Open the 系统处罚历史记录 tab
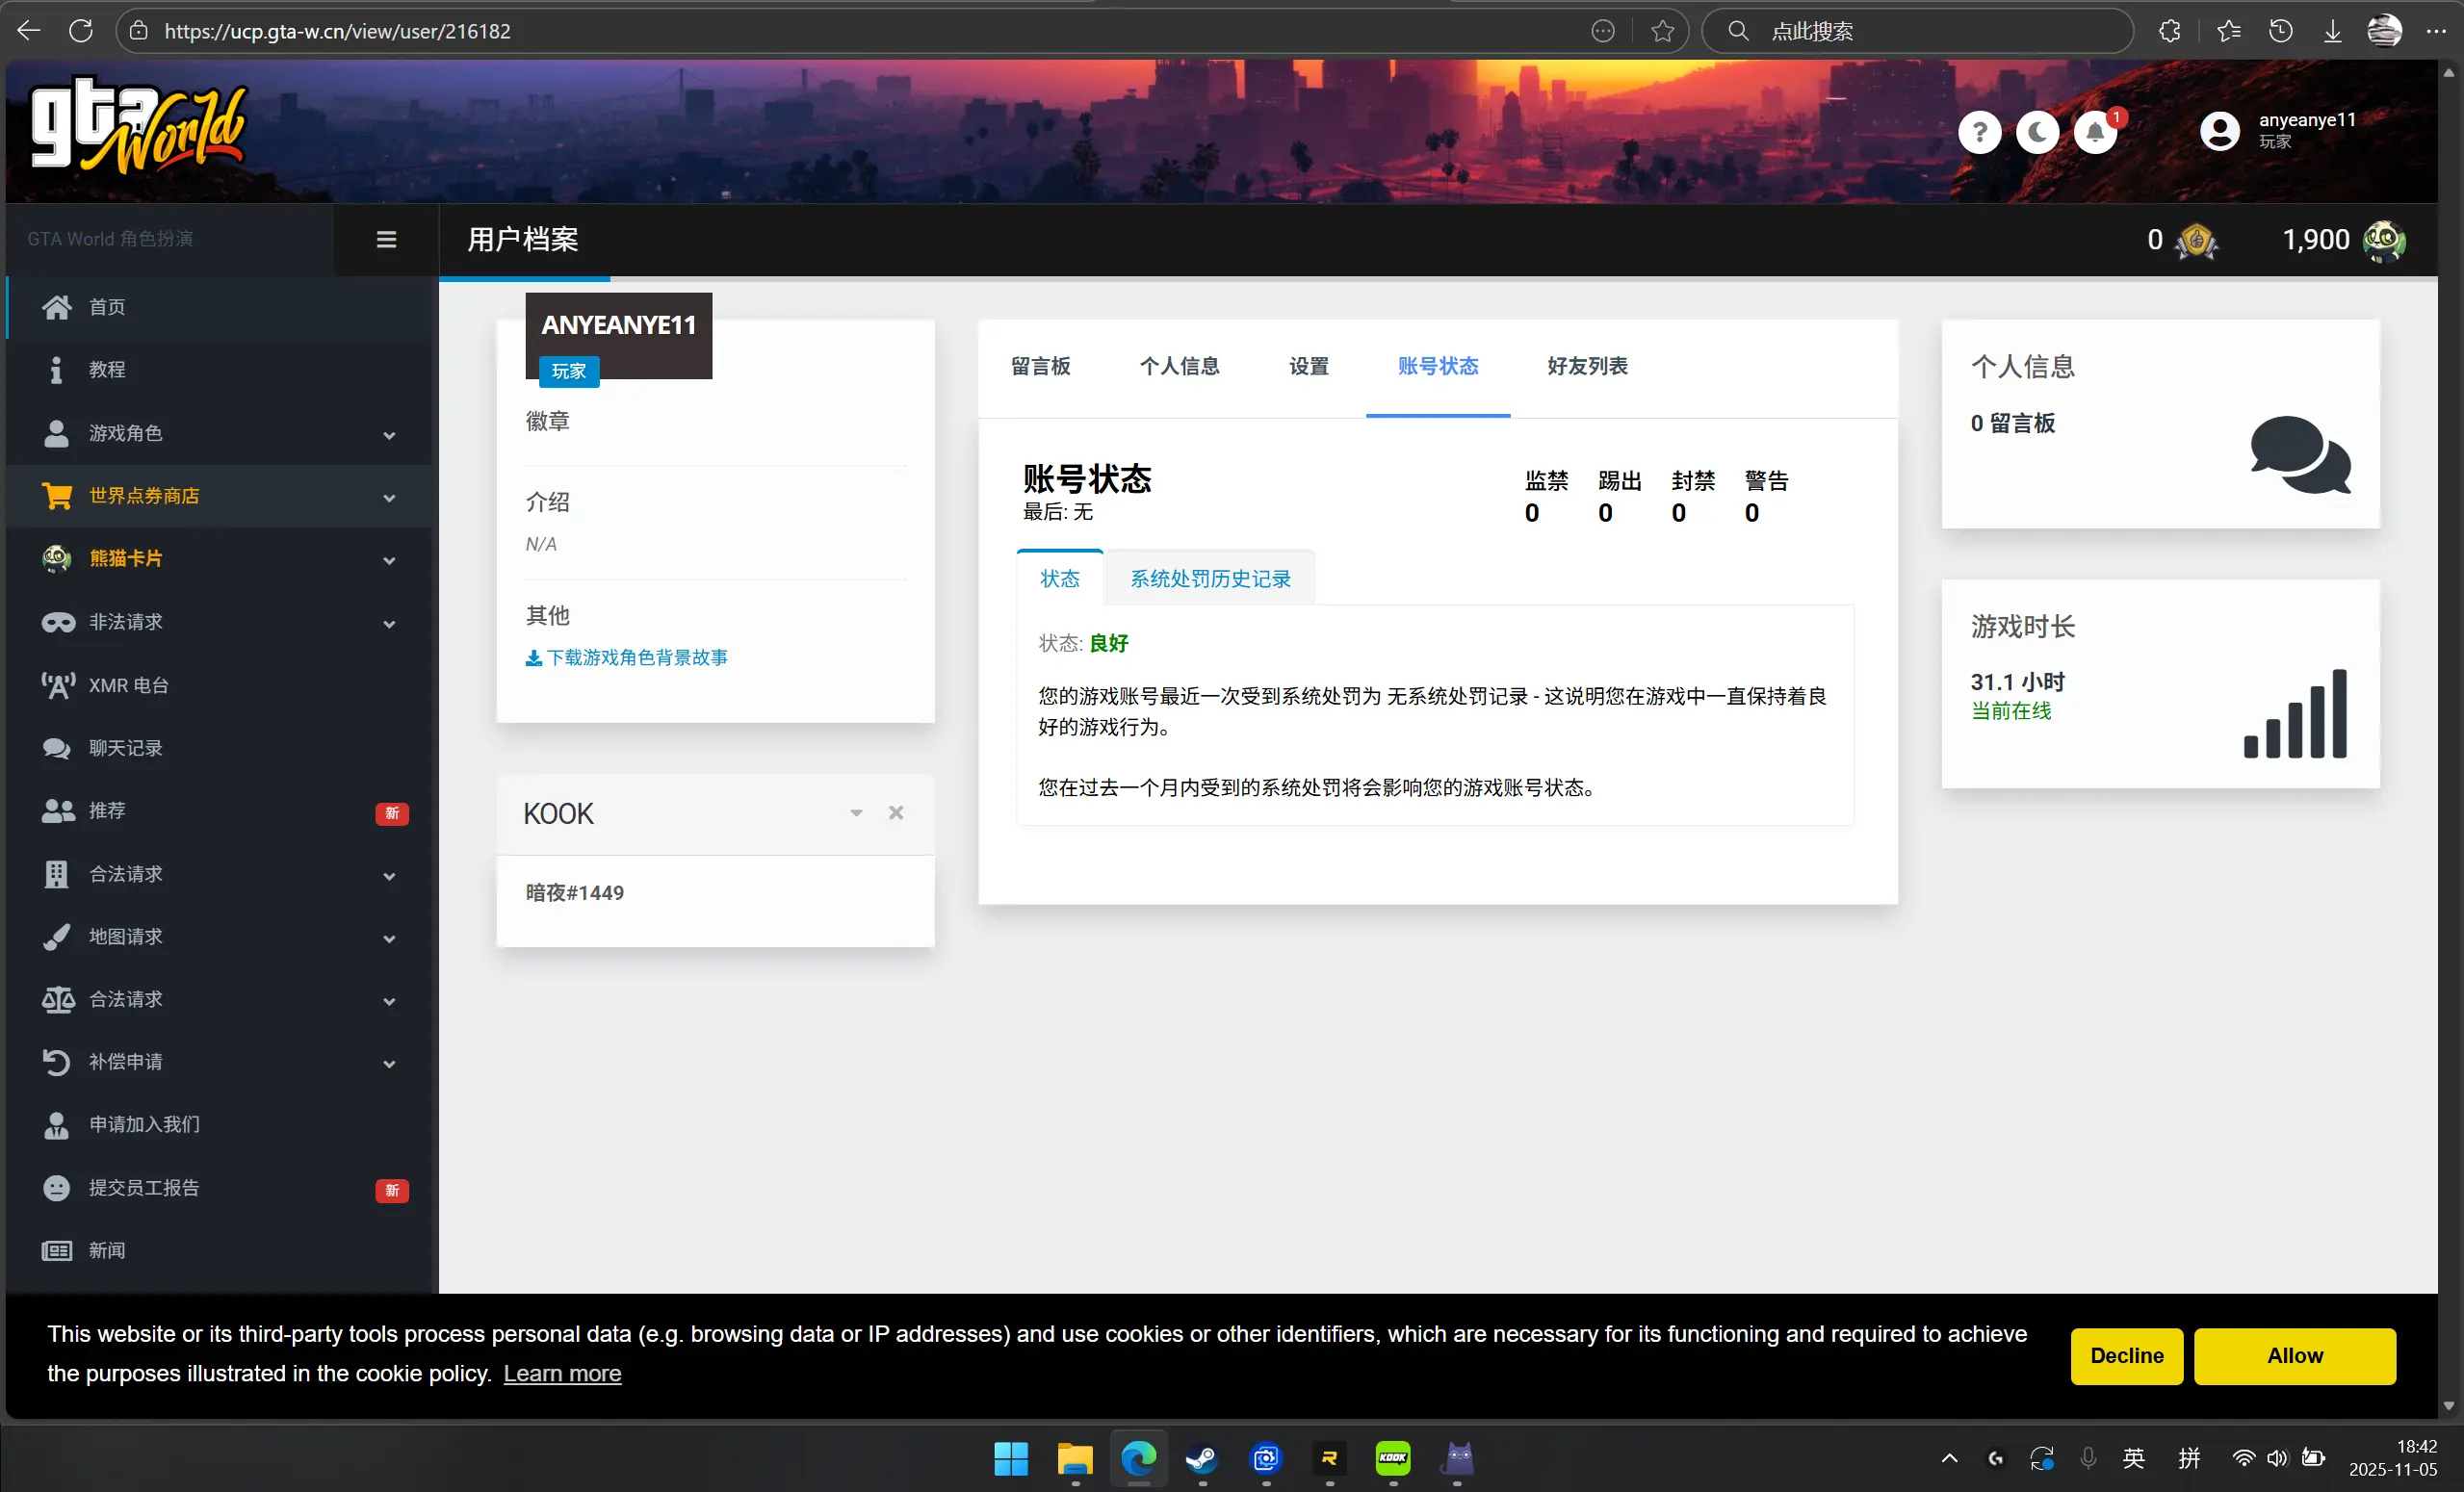 pyautogui.click(x=1210, y=579)
